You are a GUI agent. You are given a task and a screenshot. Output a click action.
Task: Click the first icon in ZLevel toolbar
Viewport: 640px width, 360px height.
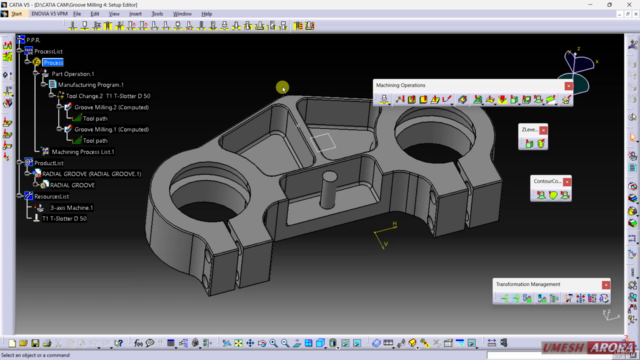529,143
